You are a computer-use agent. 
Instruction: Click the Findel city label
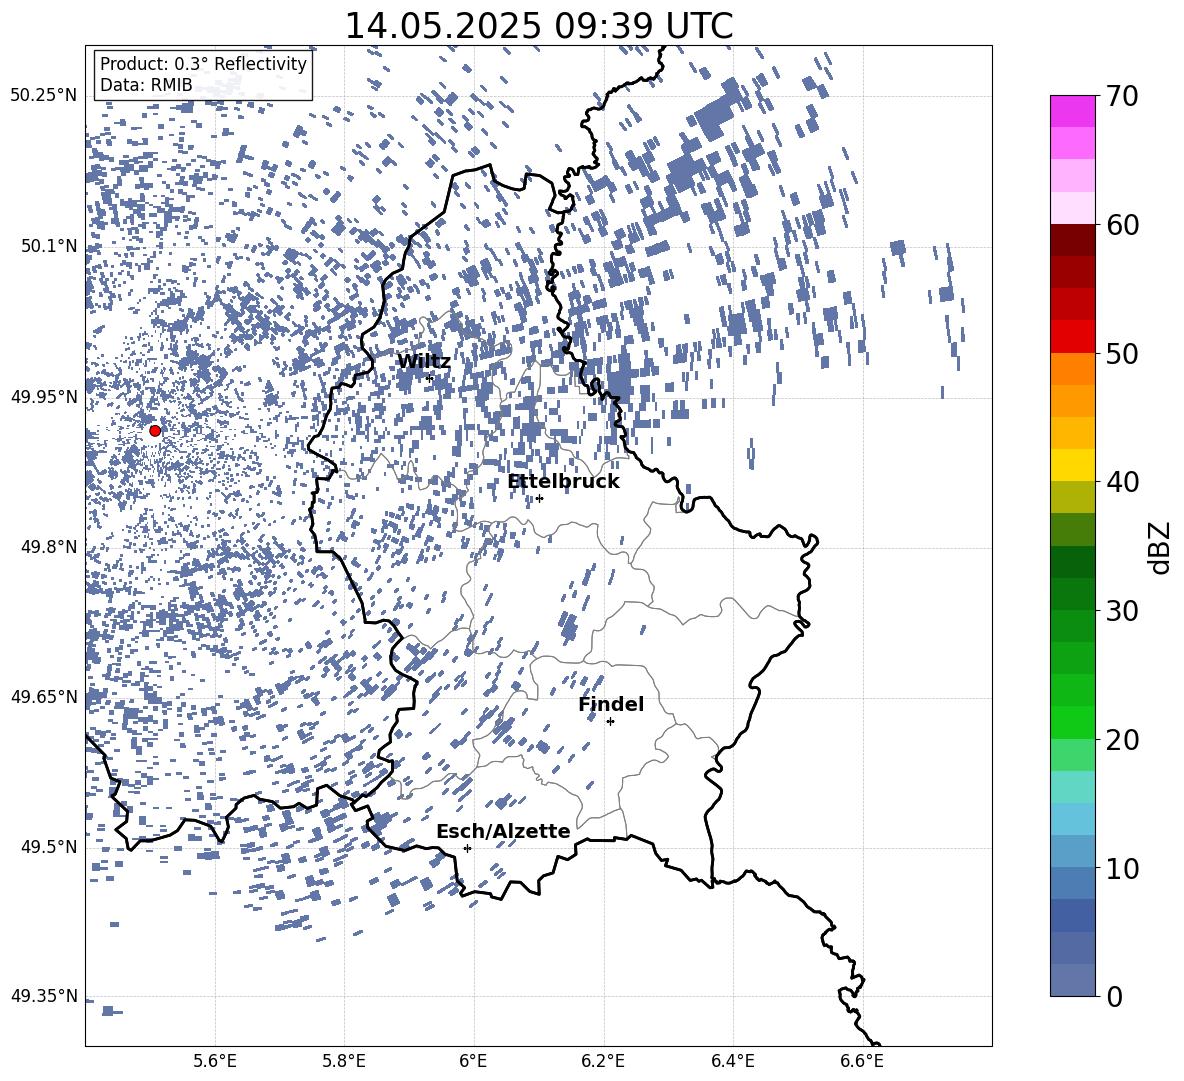pos(611,704)
